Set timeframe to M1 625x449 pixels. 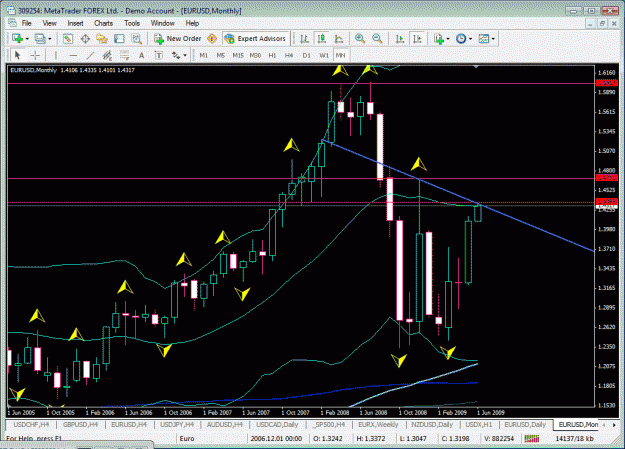204,55
